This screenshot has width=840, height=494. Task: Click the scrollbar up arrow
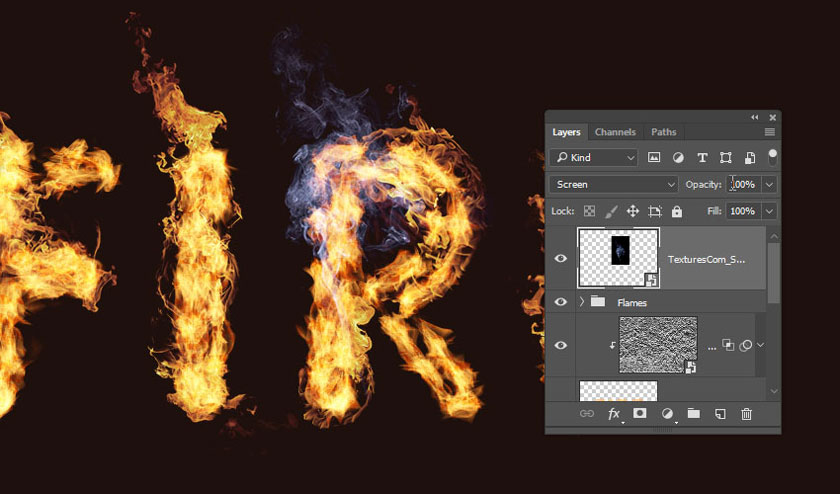(774, 236)
